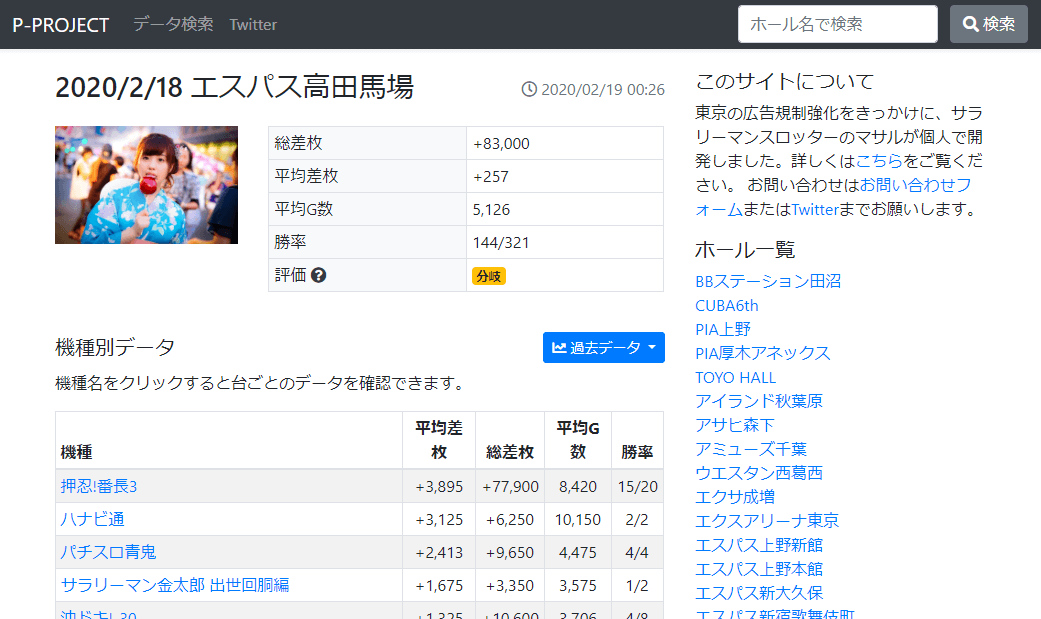This screenshot has height=619, width=1041.
Task: Select the +257 average difference value
Action: tap(491, 177)
